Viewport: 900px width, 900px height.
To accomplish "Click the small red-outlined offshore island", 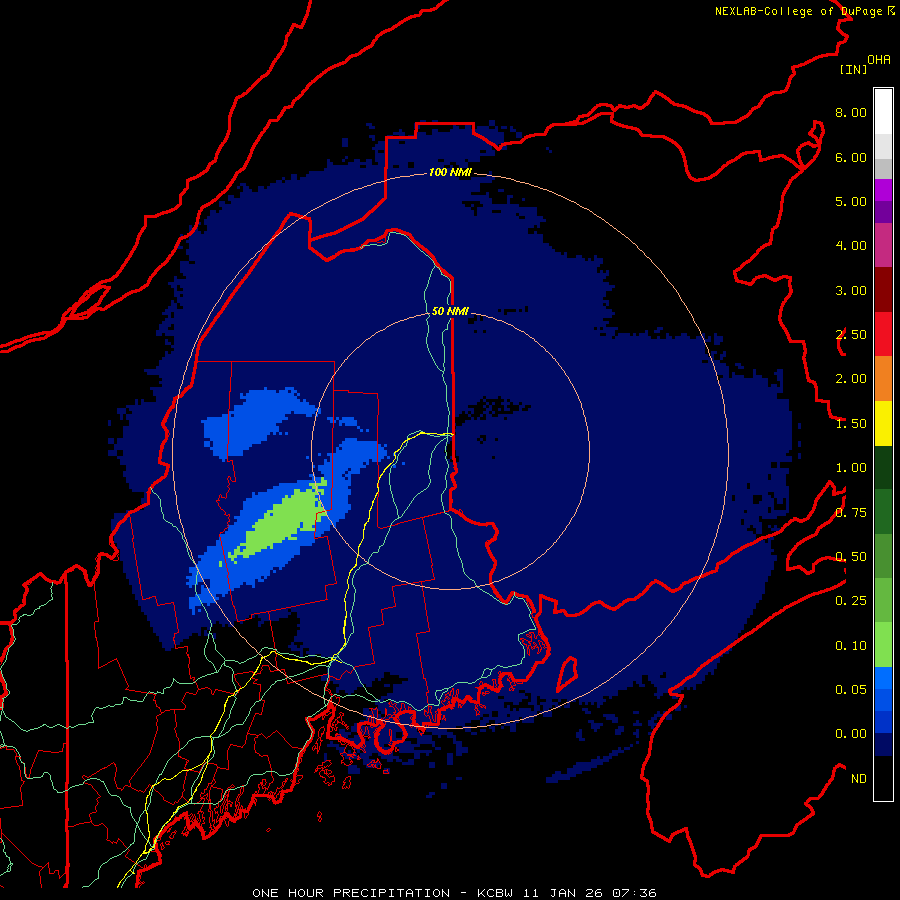I will point(567,674).
